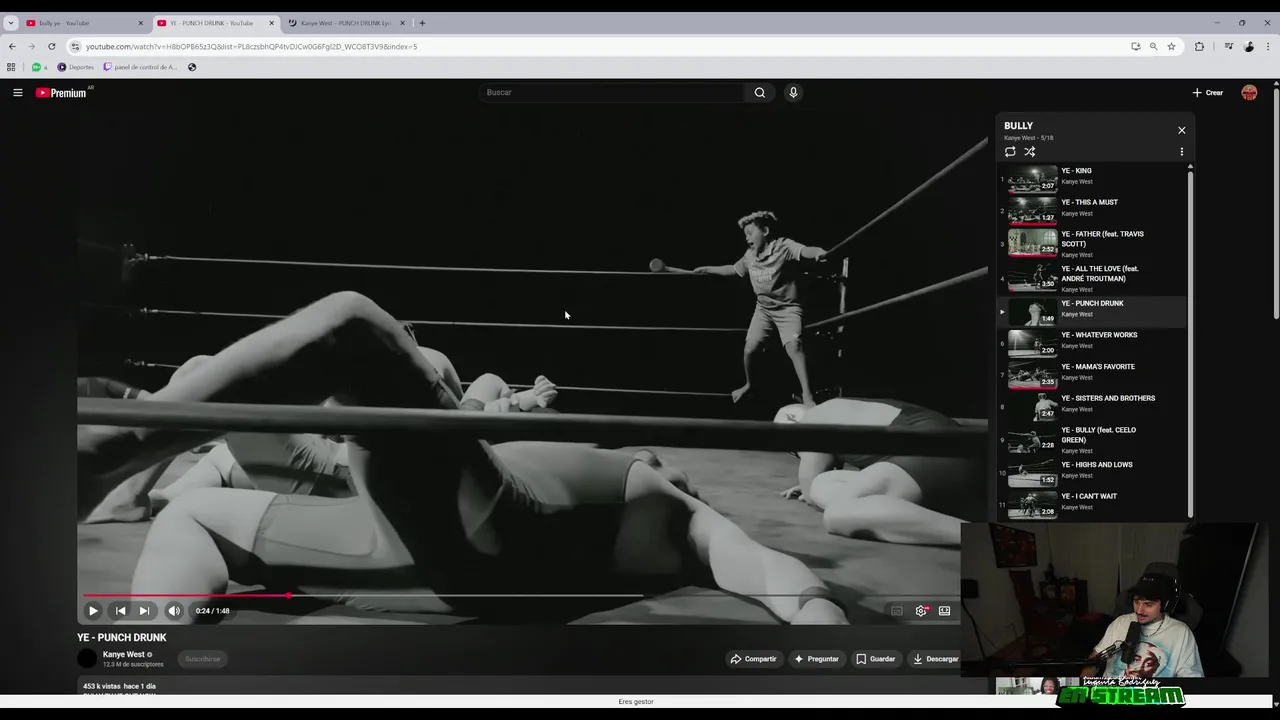
Task: Open a new browser tab
Action: (x=422, y=23)
